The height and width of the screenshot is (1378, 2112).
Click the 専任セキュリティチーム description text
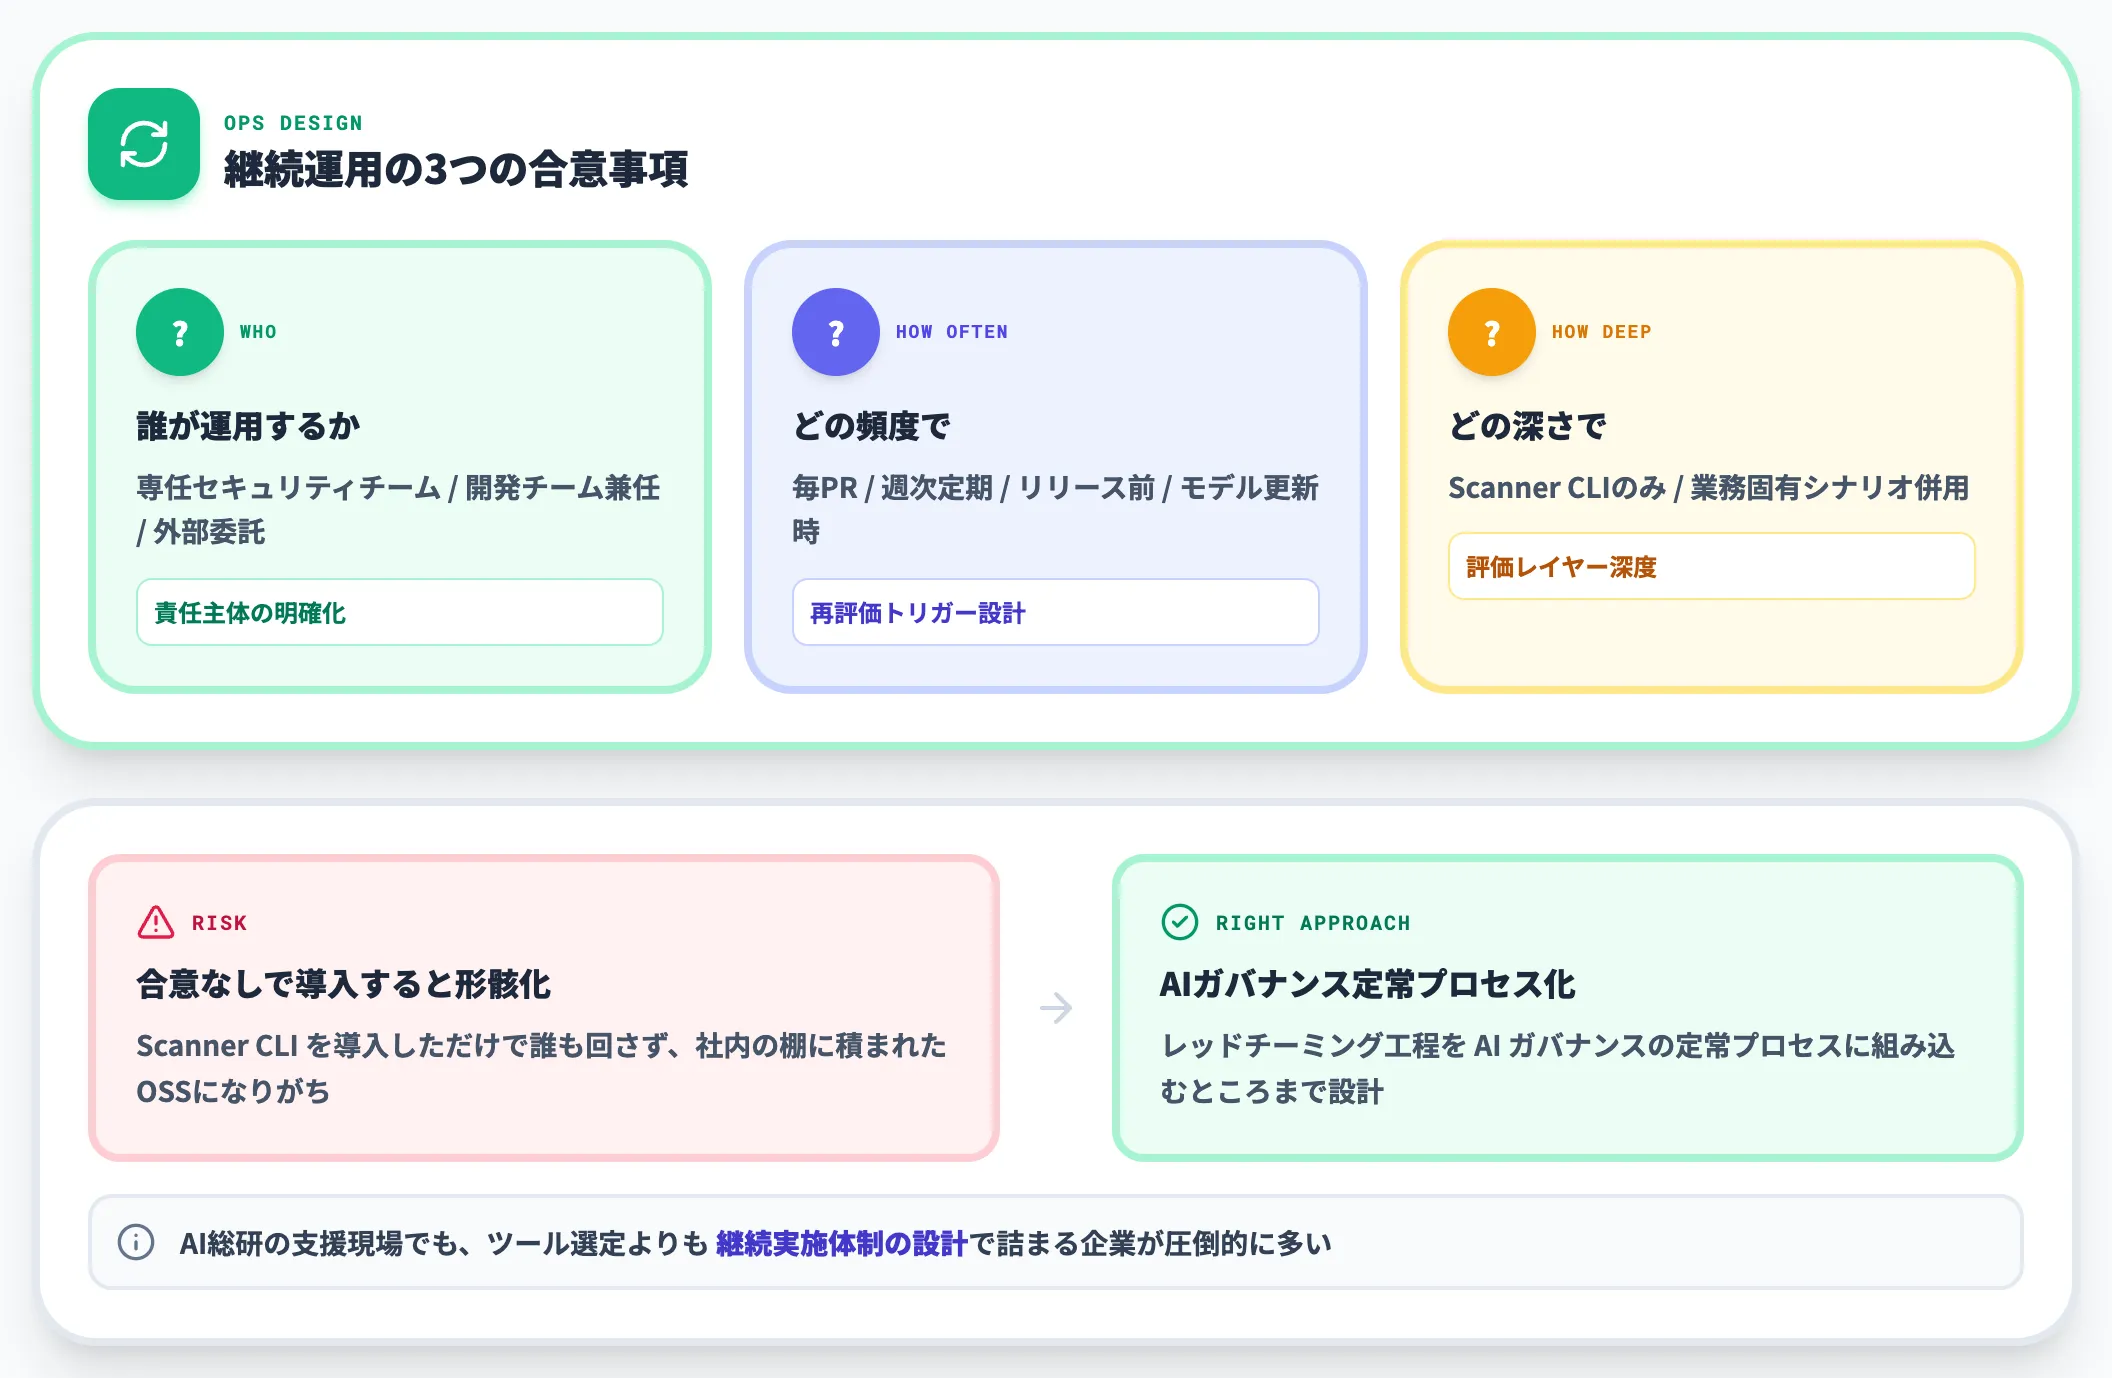pos(398,510)
